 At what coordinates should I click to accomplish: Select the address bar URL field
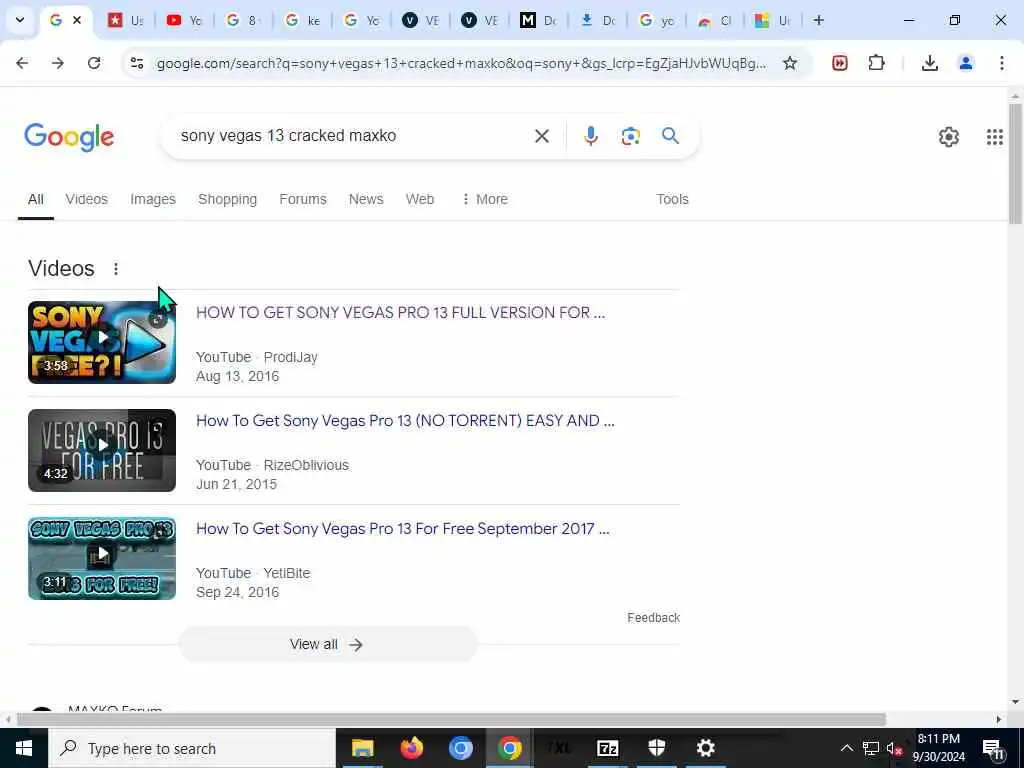(x=461, y=63)
